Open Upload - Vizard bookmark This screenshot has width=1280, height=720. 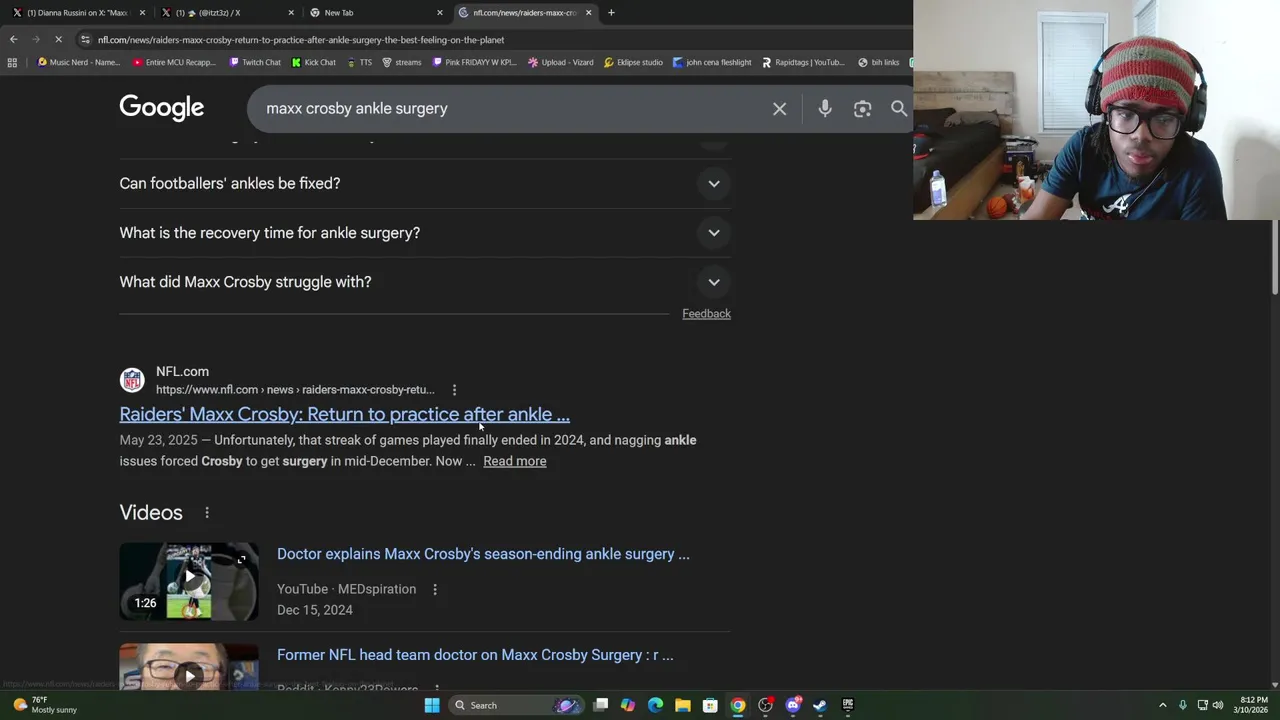coord(561,62)
